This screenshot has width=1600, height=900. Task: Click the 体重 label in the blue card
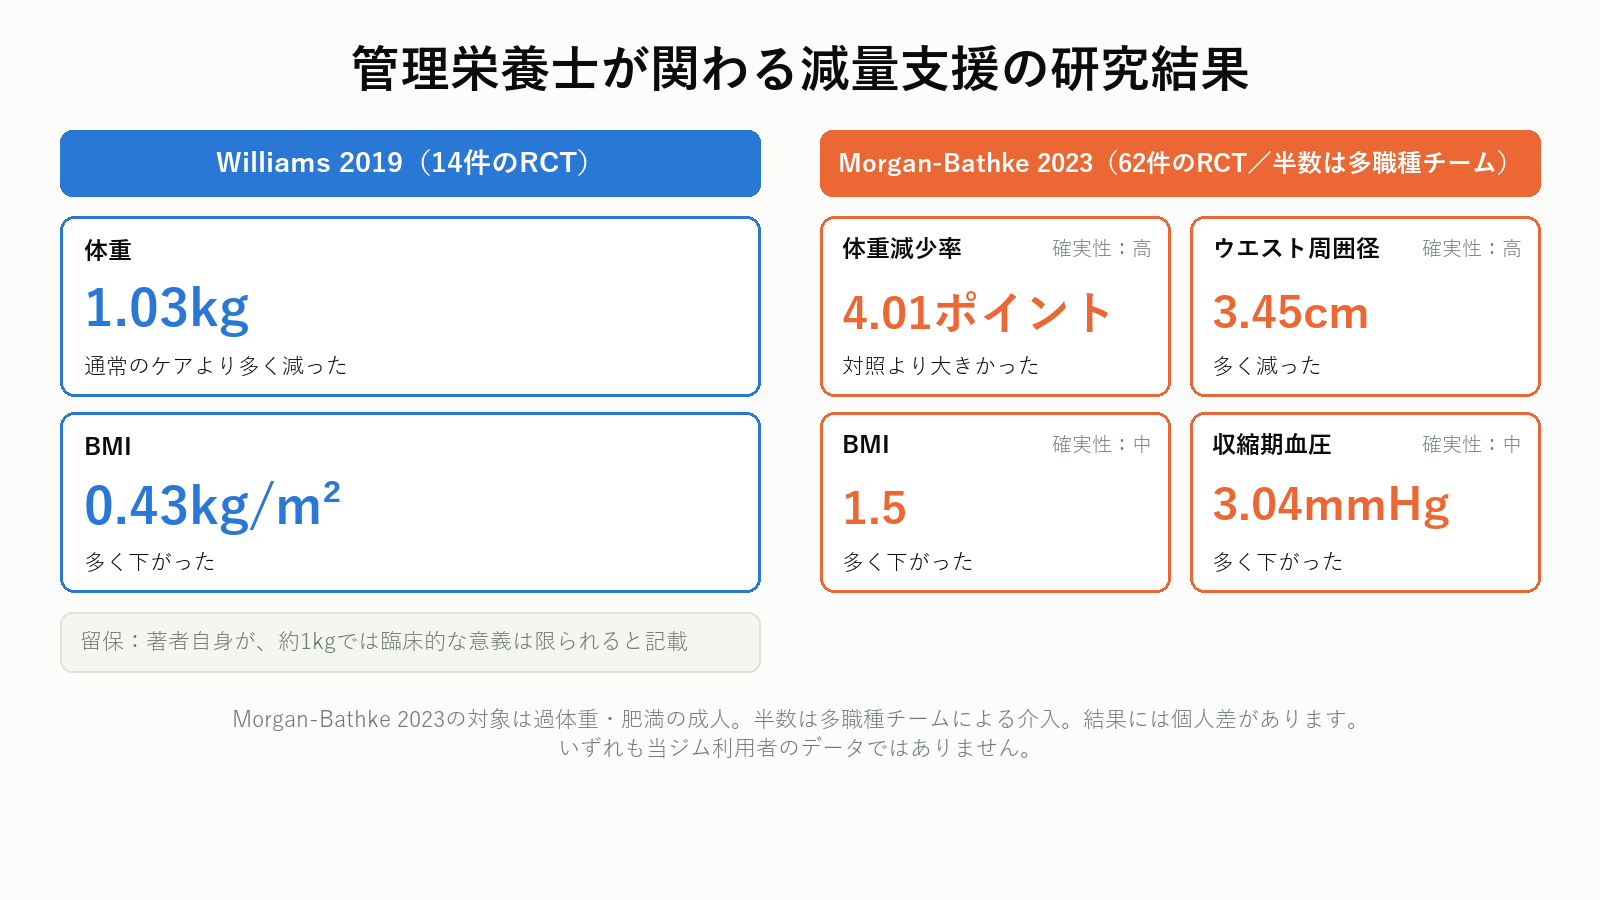click(108, 250)
